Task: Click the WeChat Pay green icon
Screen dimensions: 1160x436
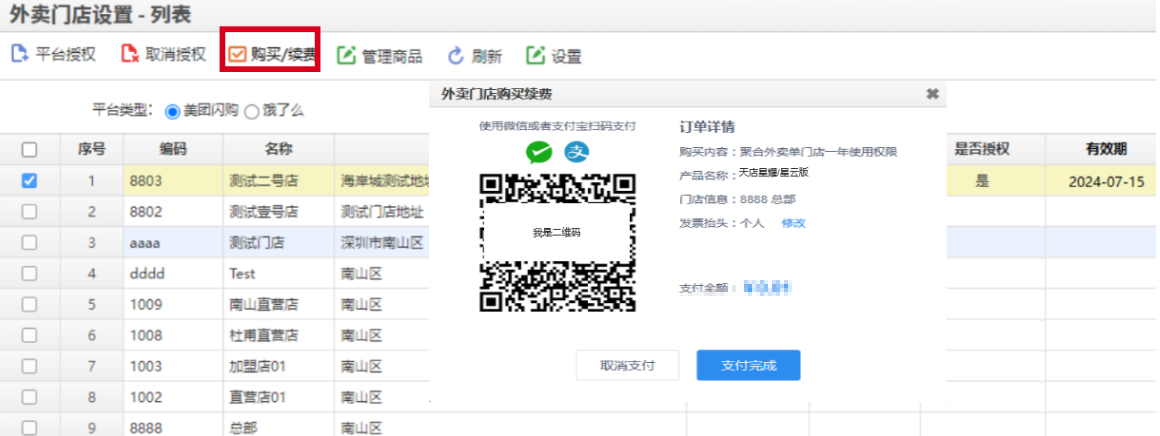Action: [x=539, y=152]
